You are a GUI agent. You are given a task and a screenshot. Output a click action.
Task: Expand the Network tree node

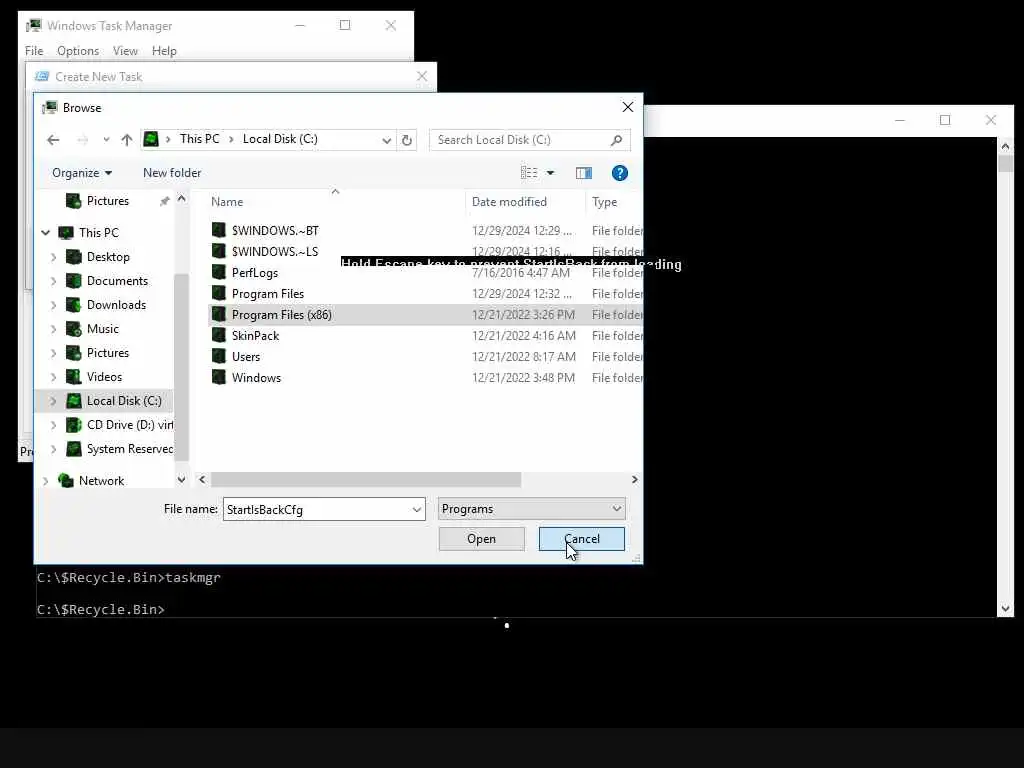coord(46,481)
